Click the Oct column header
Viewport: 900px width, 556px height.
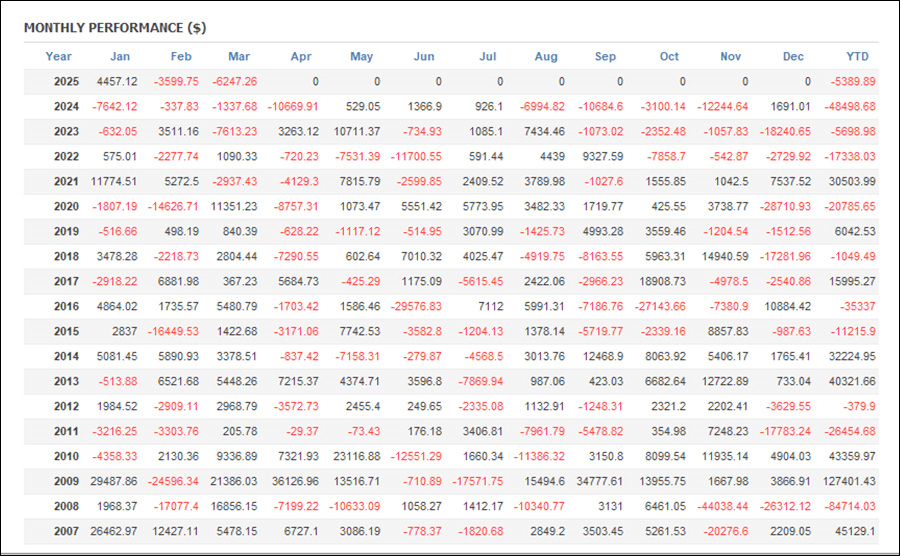[669, 56]
